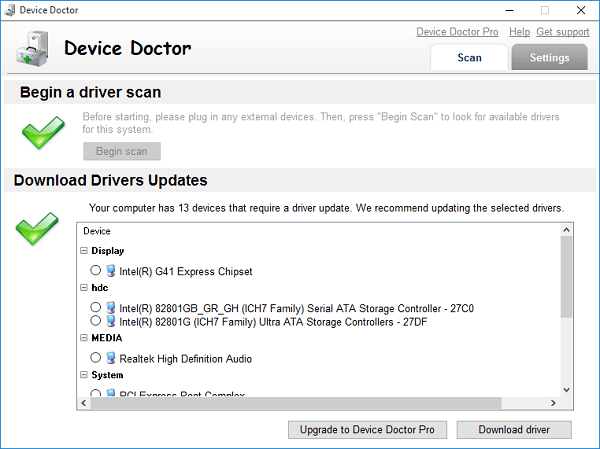Select Intel(R) 82801G Ultra ATA Storage Controllers text
Viewport: 600px width, 449px height.
273,322
